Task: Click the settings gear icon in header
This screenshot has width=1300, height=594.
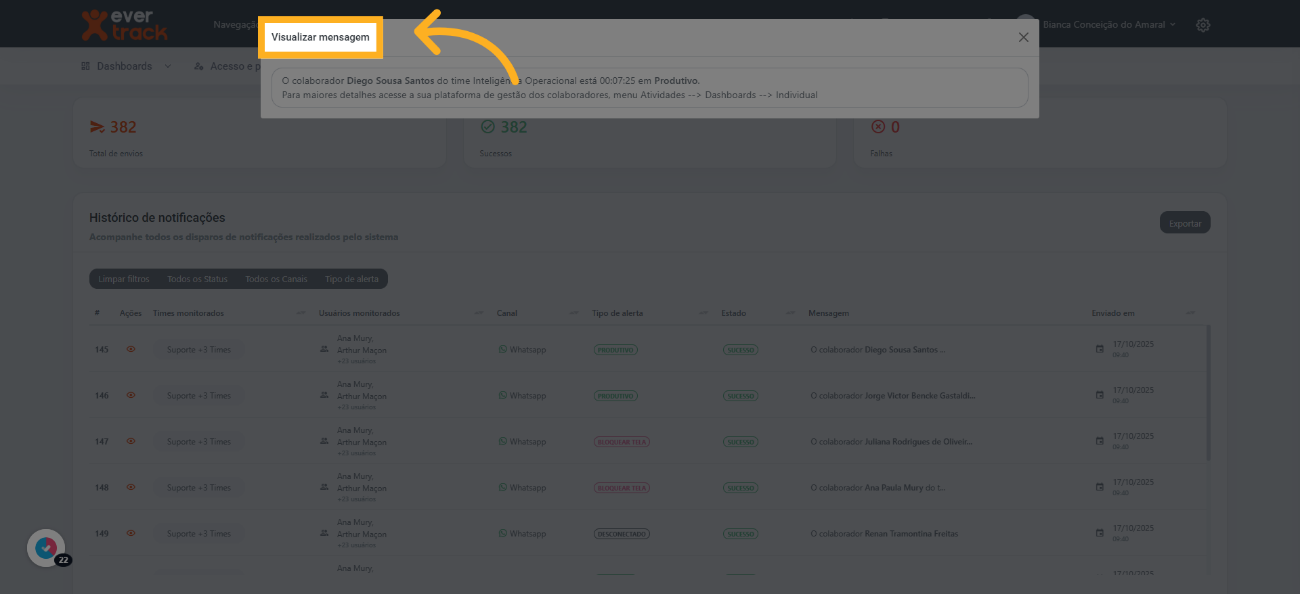Action: [1203, 25]
